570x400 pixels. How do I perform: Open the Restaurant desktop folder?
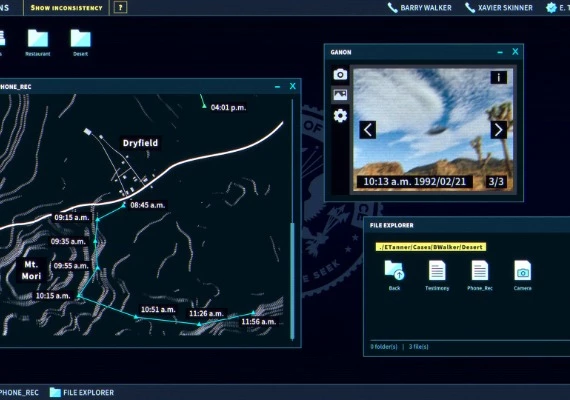(x=38, y=43)
